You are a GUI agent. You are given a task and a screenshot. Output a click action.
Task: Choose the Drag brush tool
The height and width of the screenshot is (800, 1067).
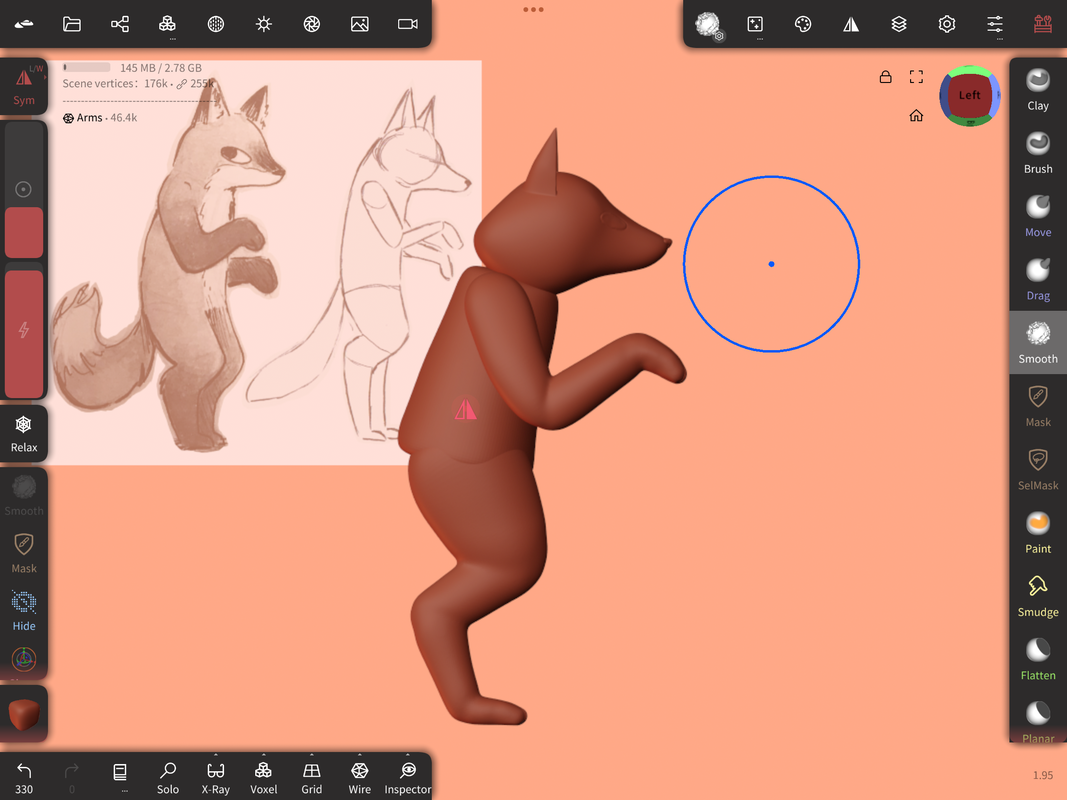1038,279
